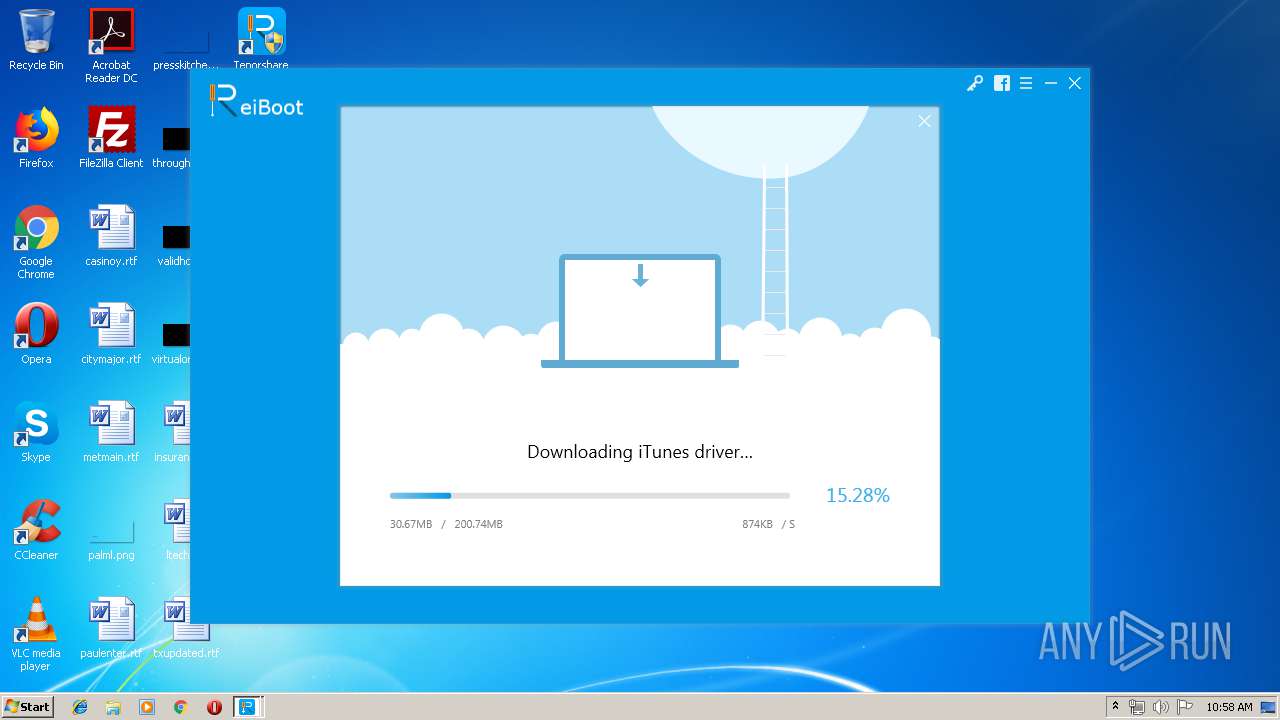Open the Firefox desktop shortcut
1280x720 pixels.
pyautogui.click(x=36, y=138)
